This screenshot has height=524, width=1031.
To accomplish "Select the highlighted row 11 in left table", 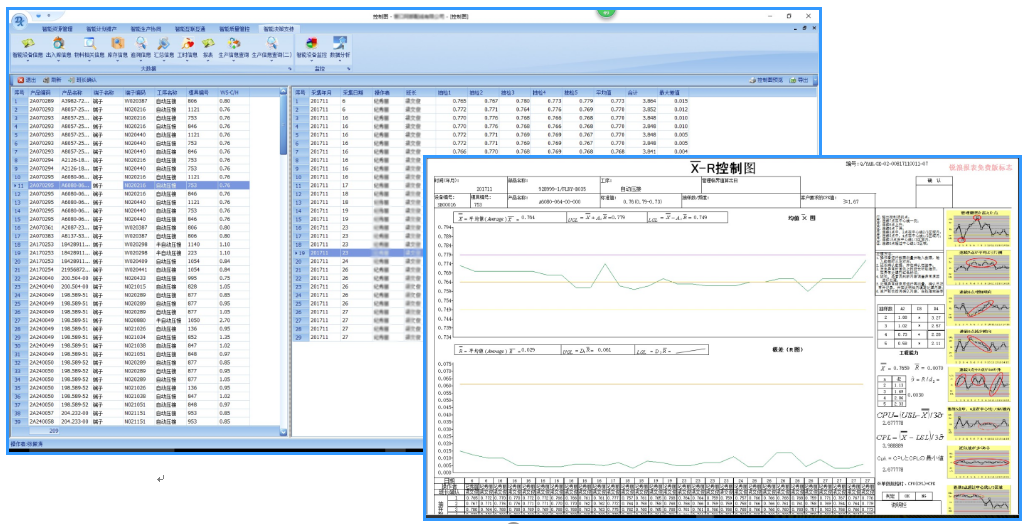I will click(x=140, y=185).
